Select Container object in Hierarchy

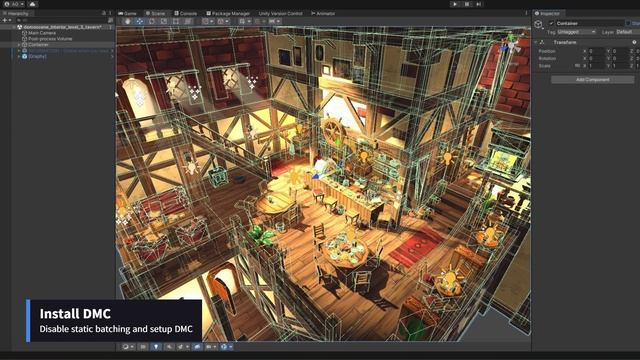[x=39, y=44]
